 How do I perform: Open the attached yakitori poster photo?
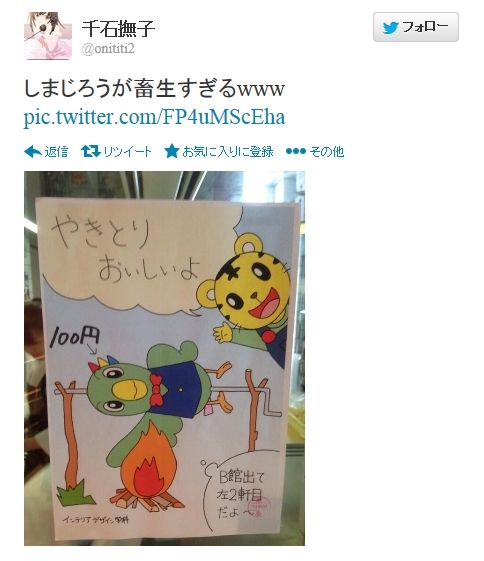click(165, 358)
